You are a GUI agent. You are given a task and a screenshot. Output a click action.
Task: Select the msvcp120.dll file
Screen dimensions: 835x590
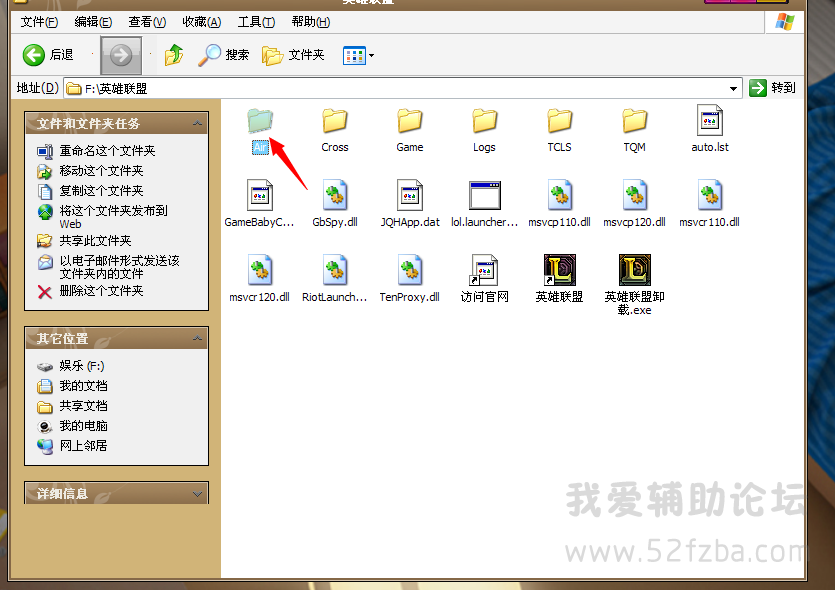[x=634, y=204]
